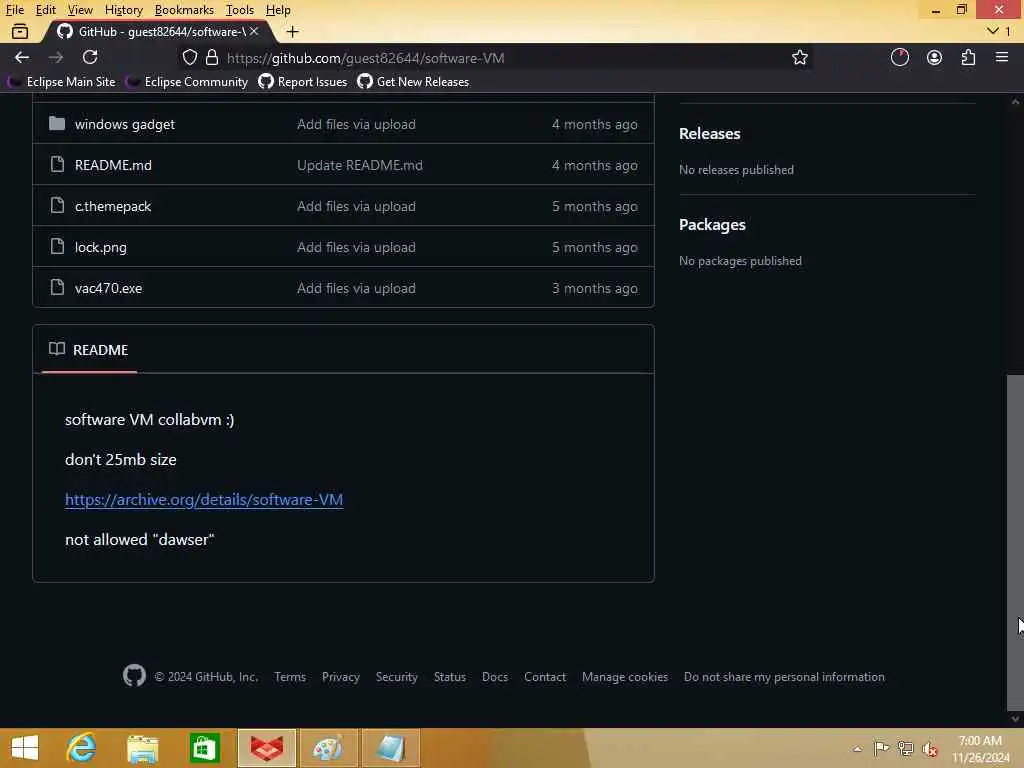Open the Docs footer link

click(x=495, y=677)
